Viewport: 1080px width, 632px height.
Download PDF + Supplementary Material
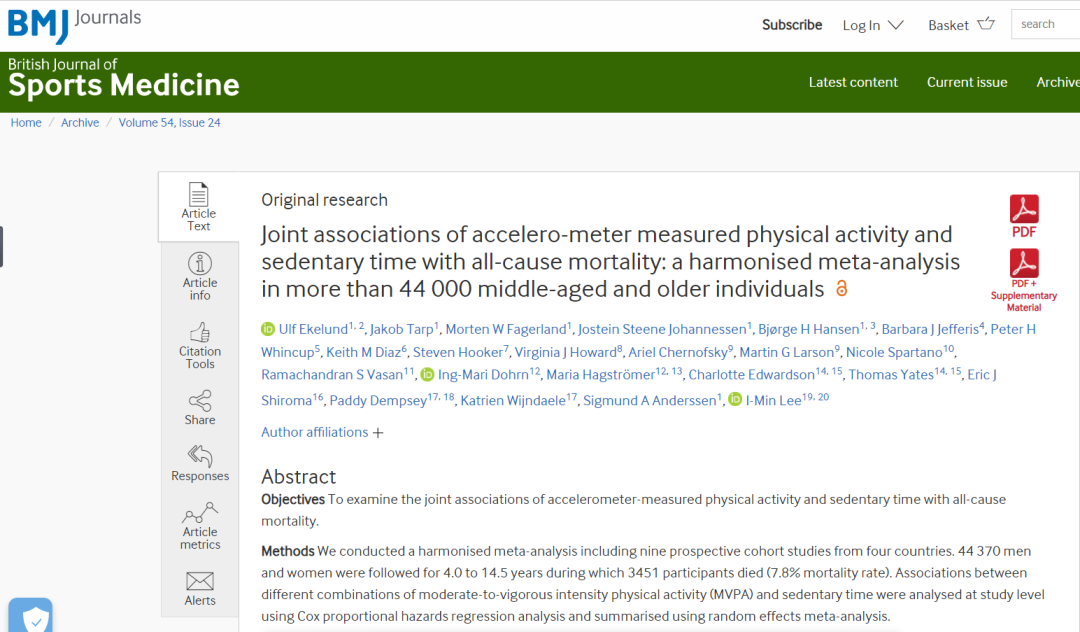tap(1024, 264)
